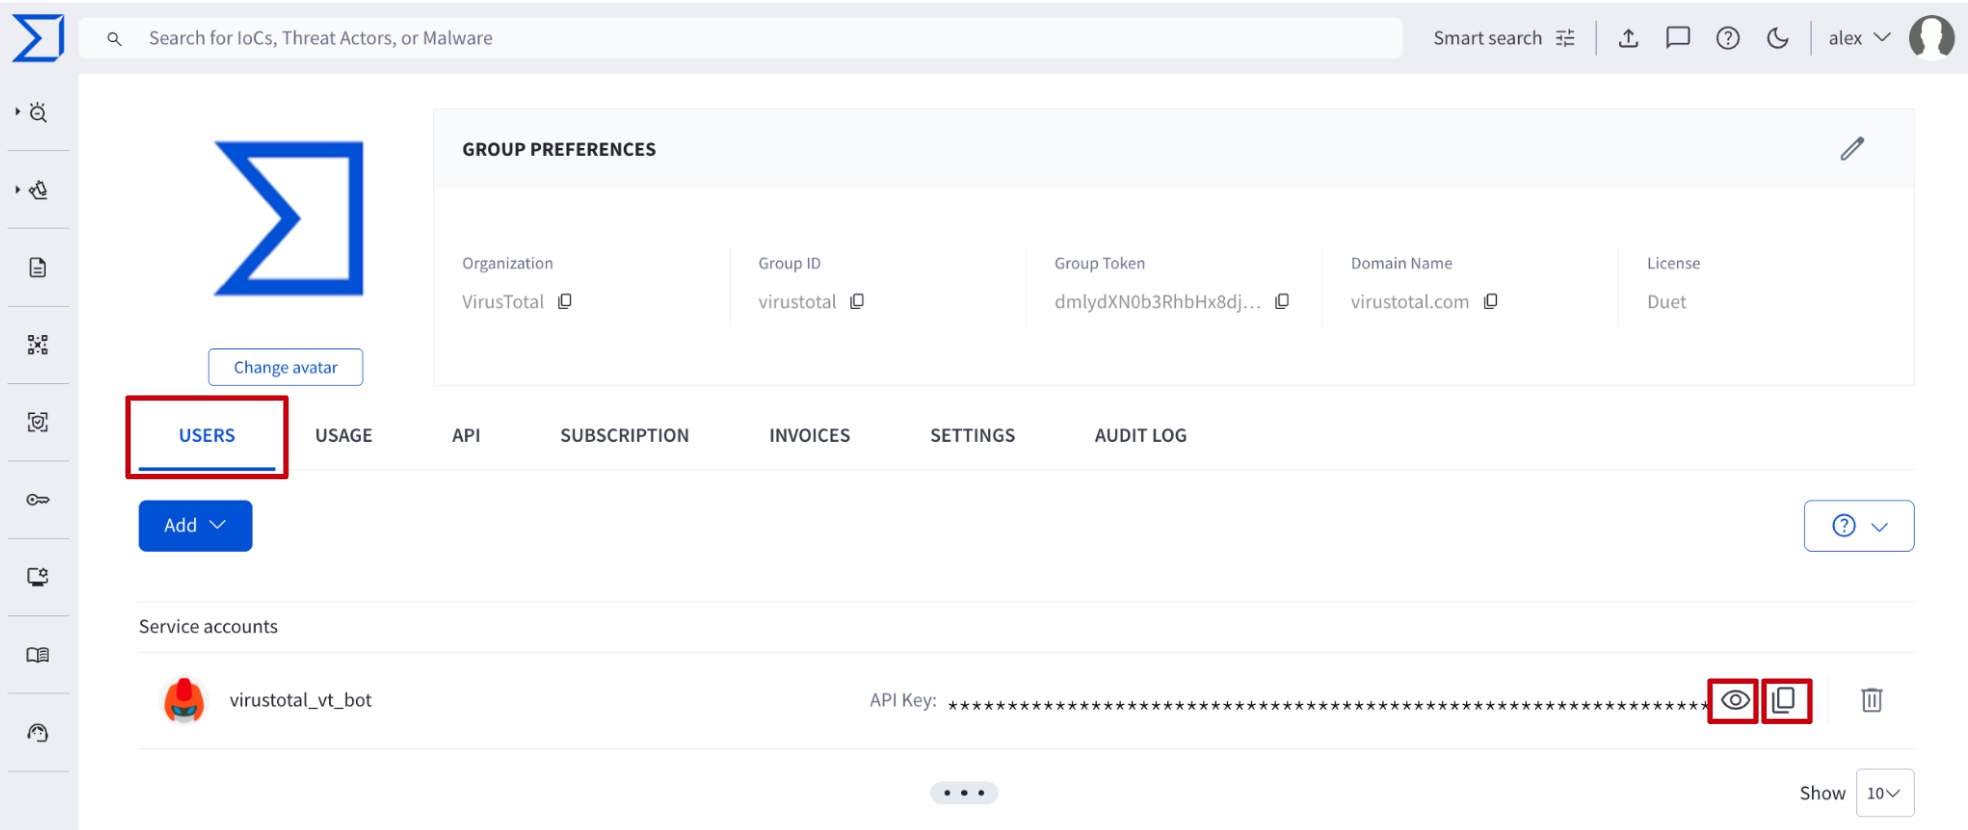Click the virustotal_vt_bot robot avatar
The height and width of the screenshot is (830, 1968).
pyautogui.click(x=184, y=700)
